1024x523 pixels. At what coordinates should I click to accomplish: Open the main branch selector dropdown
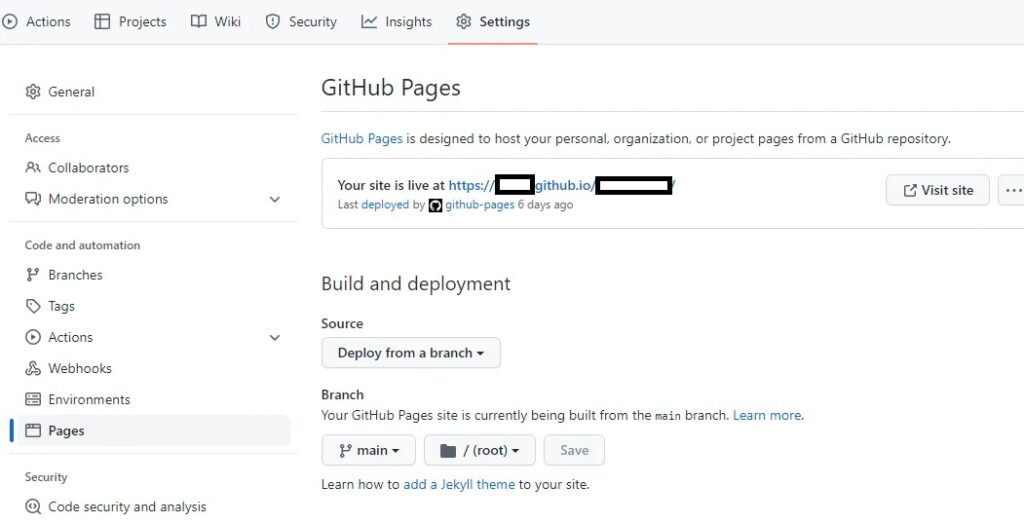tap(368, 450)
